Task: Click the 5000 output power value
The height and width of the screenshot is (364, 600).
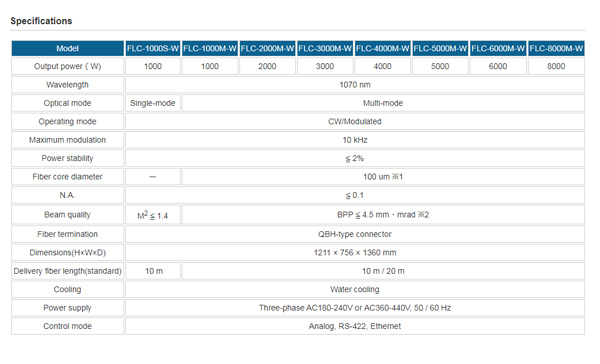Action: 440,66
